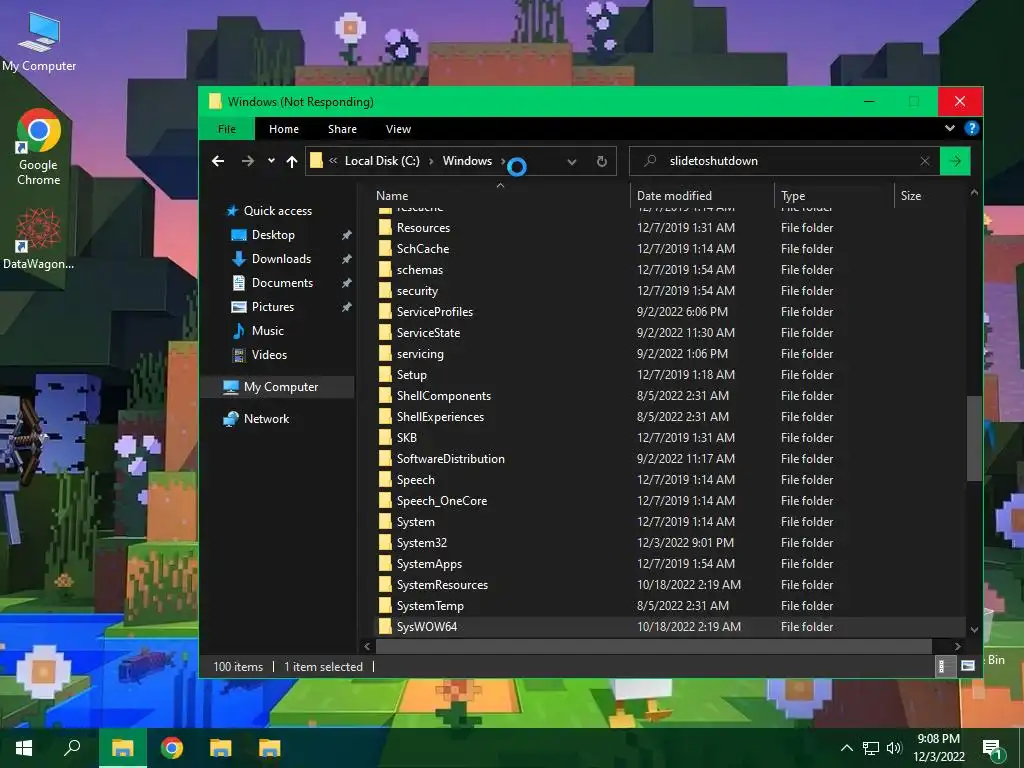The height and width of the screenshot is (768, 1024).
Task: Select the servicing folder
Action: (420, 353)
